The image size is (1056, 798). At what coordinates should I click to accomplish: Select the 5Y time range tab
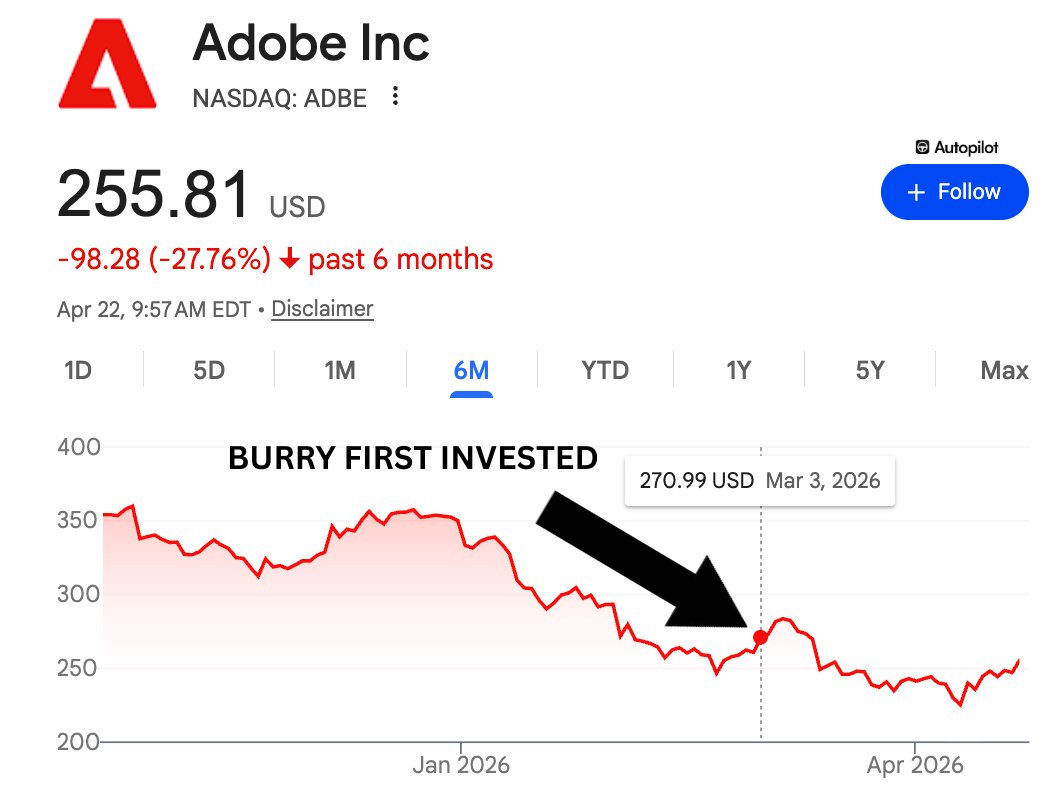click(870, 371)
